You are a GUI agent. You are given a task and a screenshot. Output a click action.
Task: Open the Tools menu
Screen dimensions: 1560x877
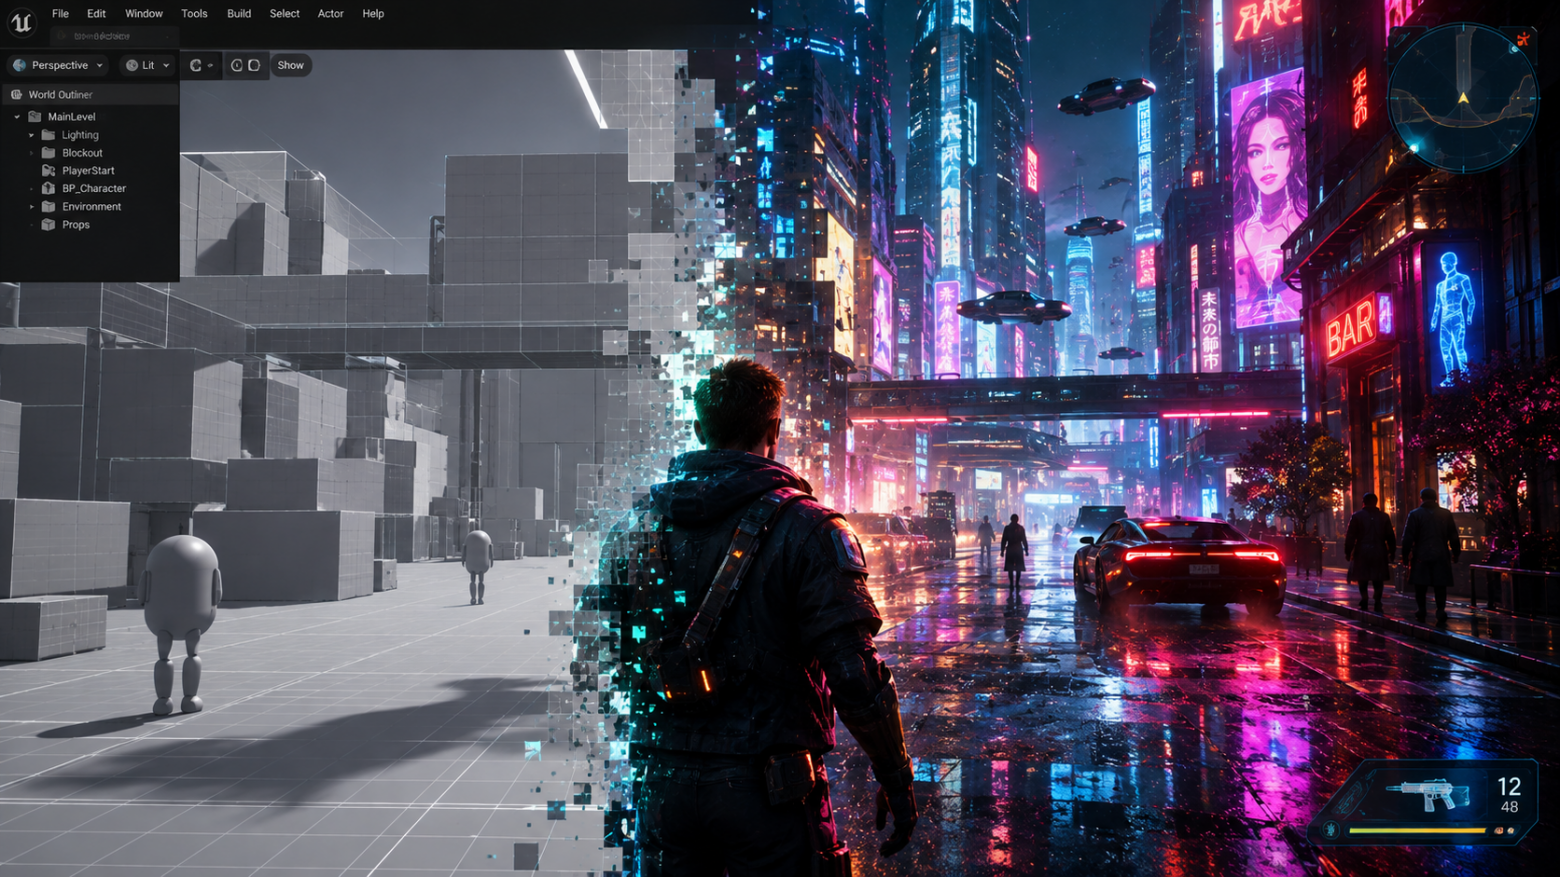point(194,14)
